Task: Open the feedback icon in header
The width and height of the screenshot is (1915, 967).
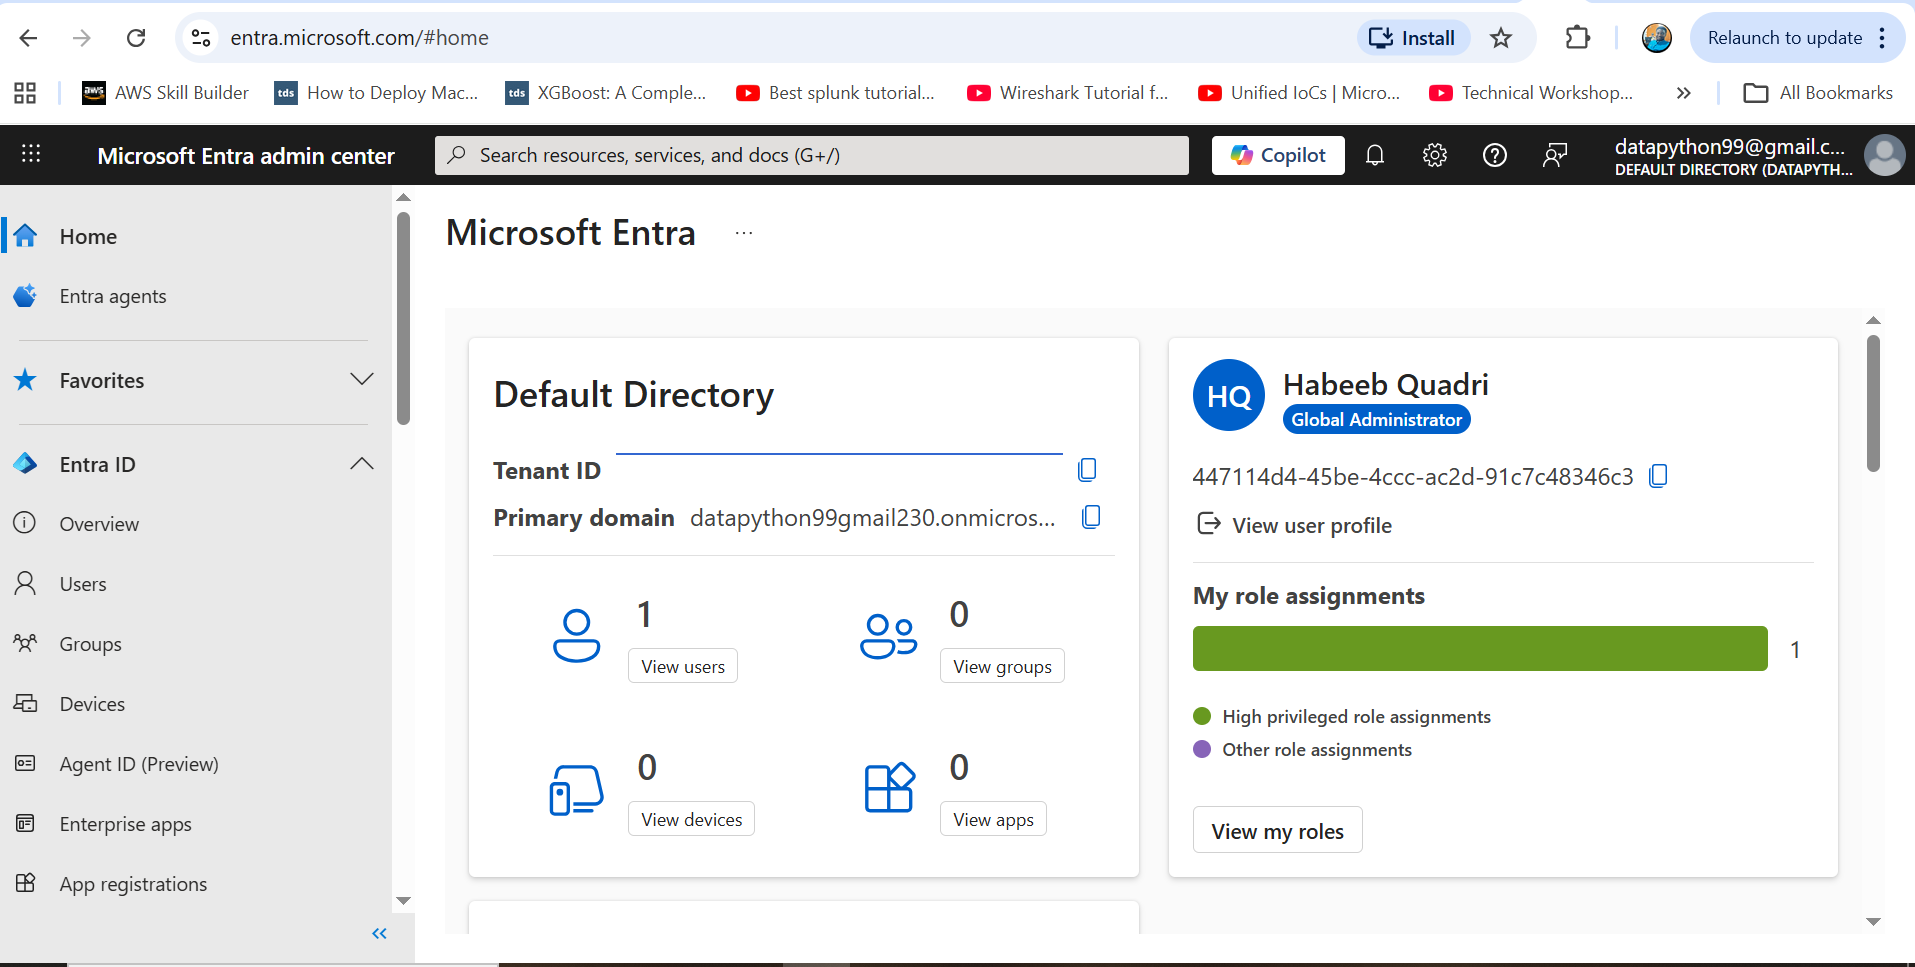Action: 1555,155
